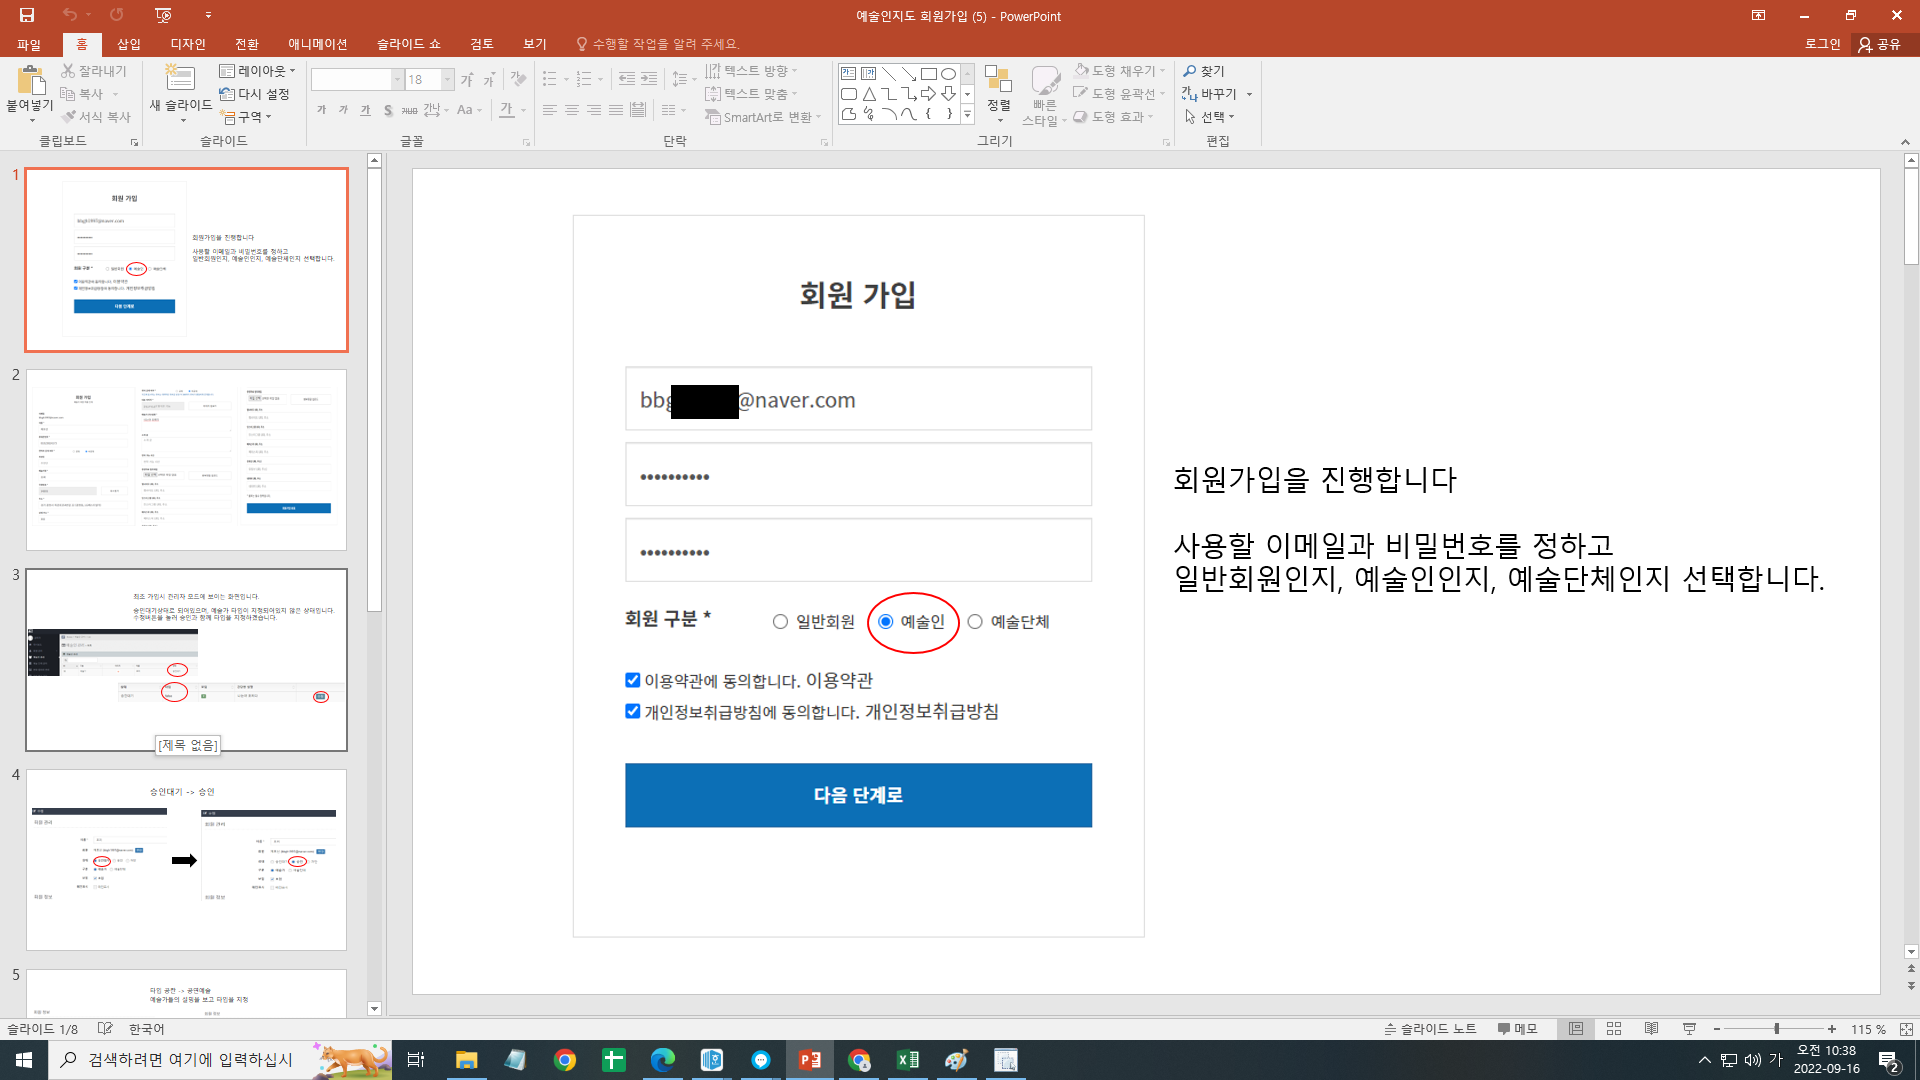This screenshot has height=1080, width=1920.
Task: Click the Find (찾기) magnifier icon
Action: pyautogui.click(x=1190, y=71)
